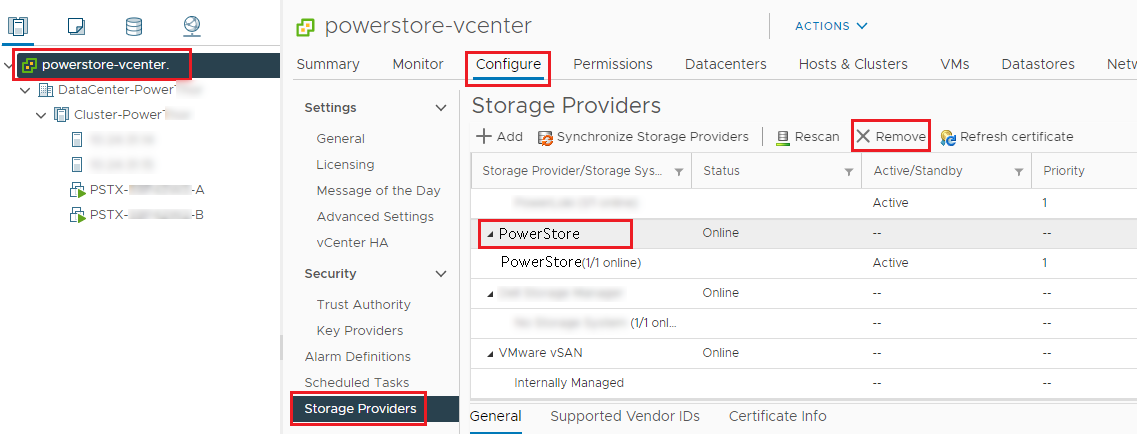1137x434 pixels.
Task: Filter the Status column
Action: tap(849, 172)
